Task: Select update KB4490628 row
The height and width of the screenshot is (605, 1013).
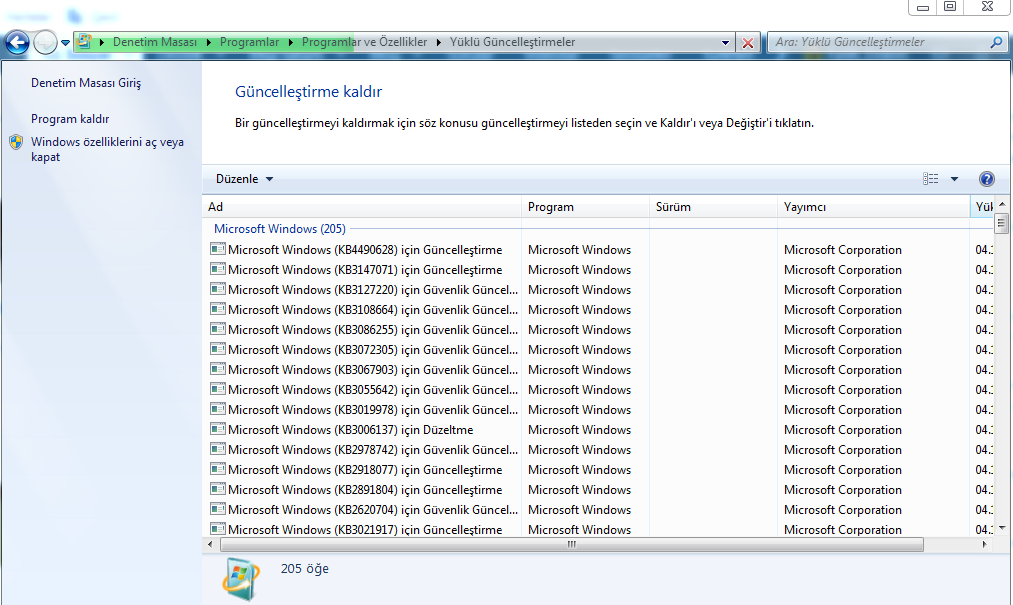Action: coord(598,249)
